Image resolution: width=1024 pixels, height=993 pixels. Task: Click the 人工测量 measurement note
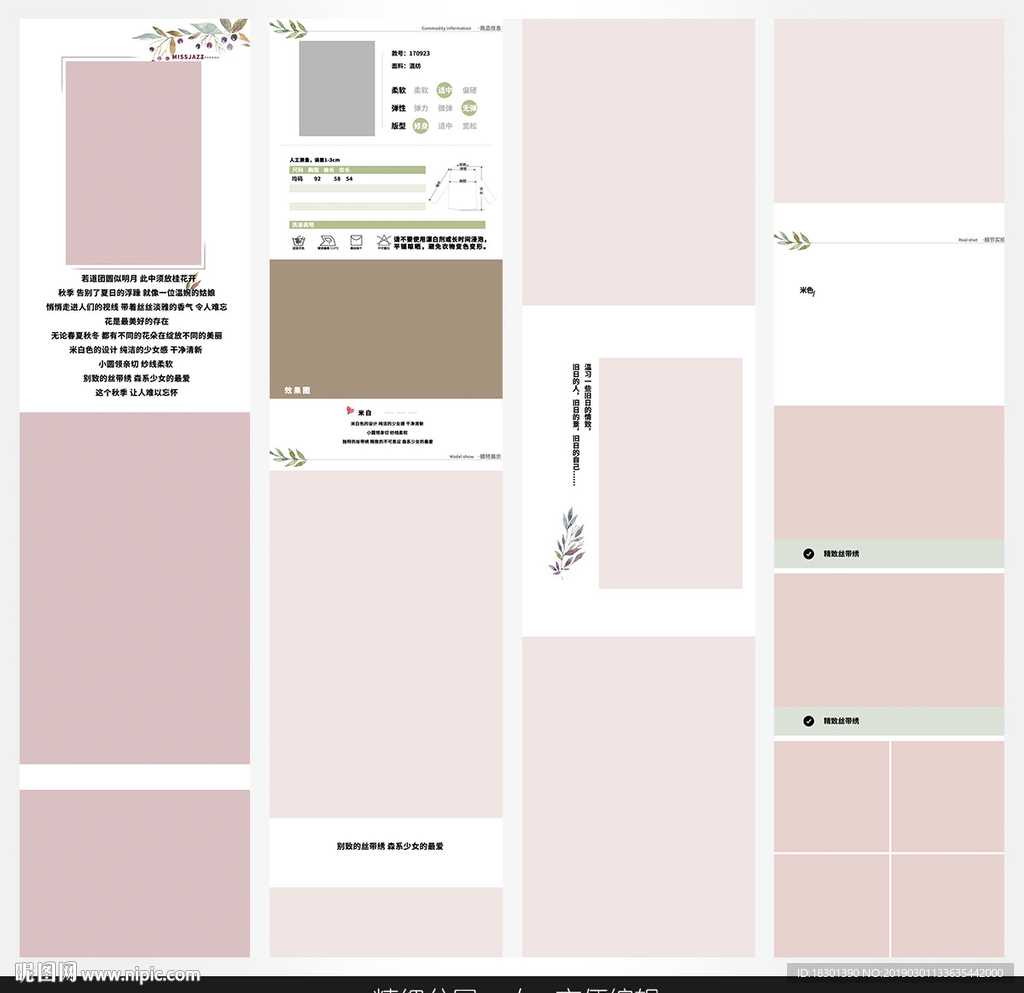[x=315, y=159]
